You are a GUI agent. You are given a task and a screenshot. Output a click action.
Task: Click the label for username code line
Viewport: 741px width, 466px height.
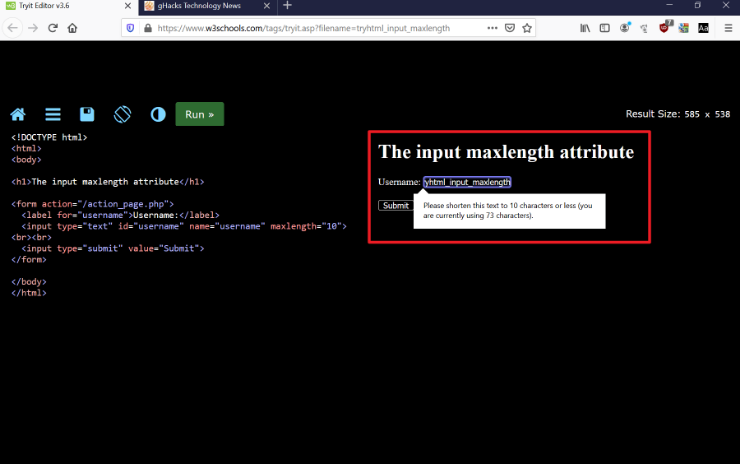click(x=121, y=215)
